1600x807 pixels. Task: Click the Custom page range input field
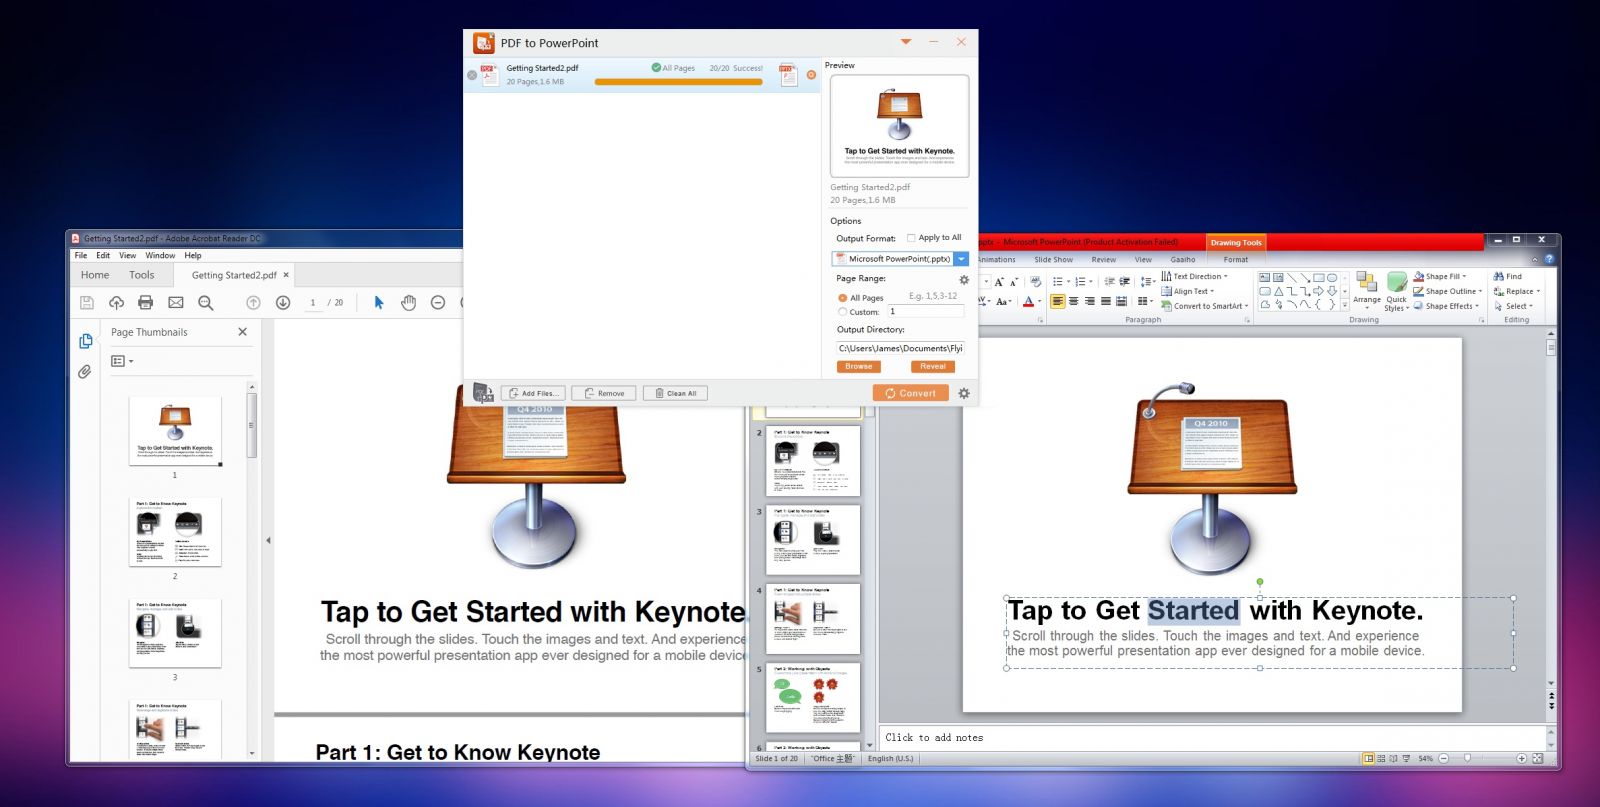click(925, 312)
